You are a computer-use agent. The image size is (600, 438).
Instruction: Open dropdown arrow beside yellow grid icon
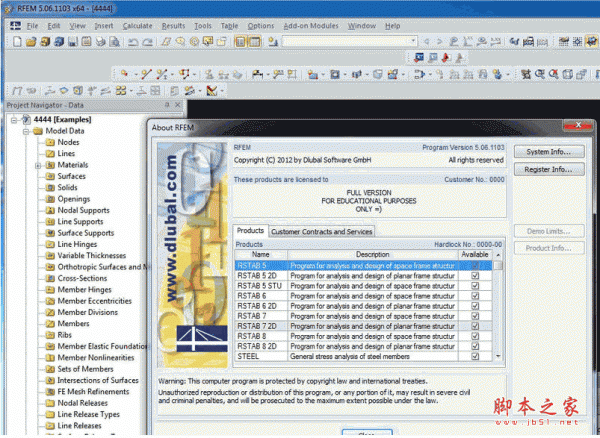pyautogui.click(x=131, y=91)
